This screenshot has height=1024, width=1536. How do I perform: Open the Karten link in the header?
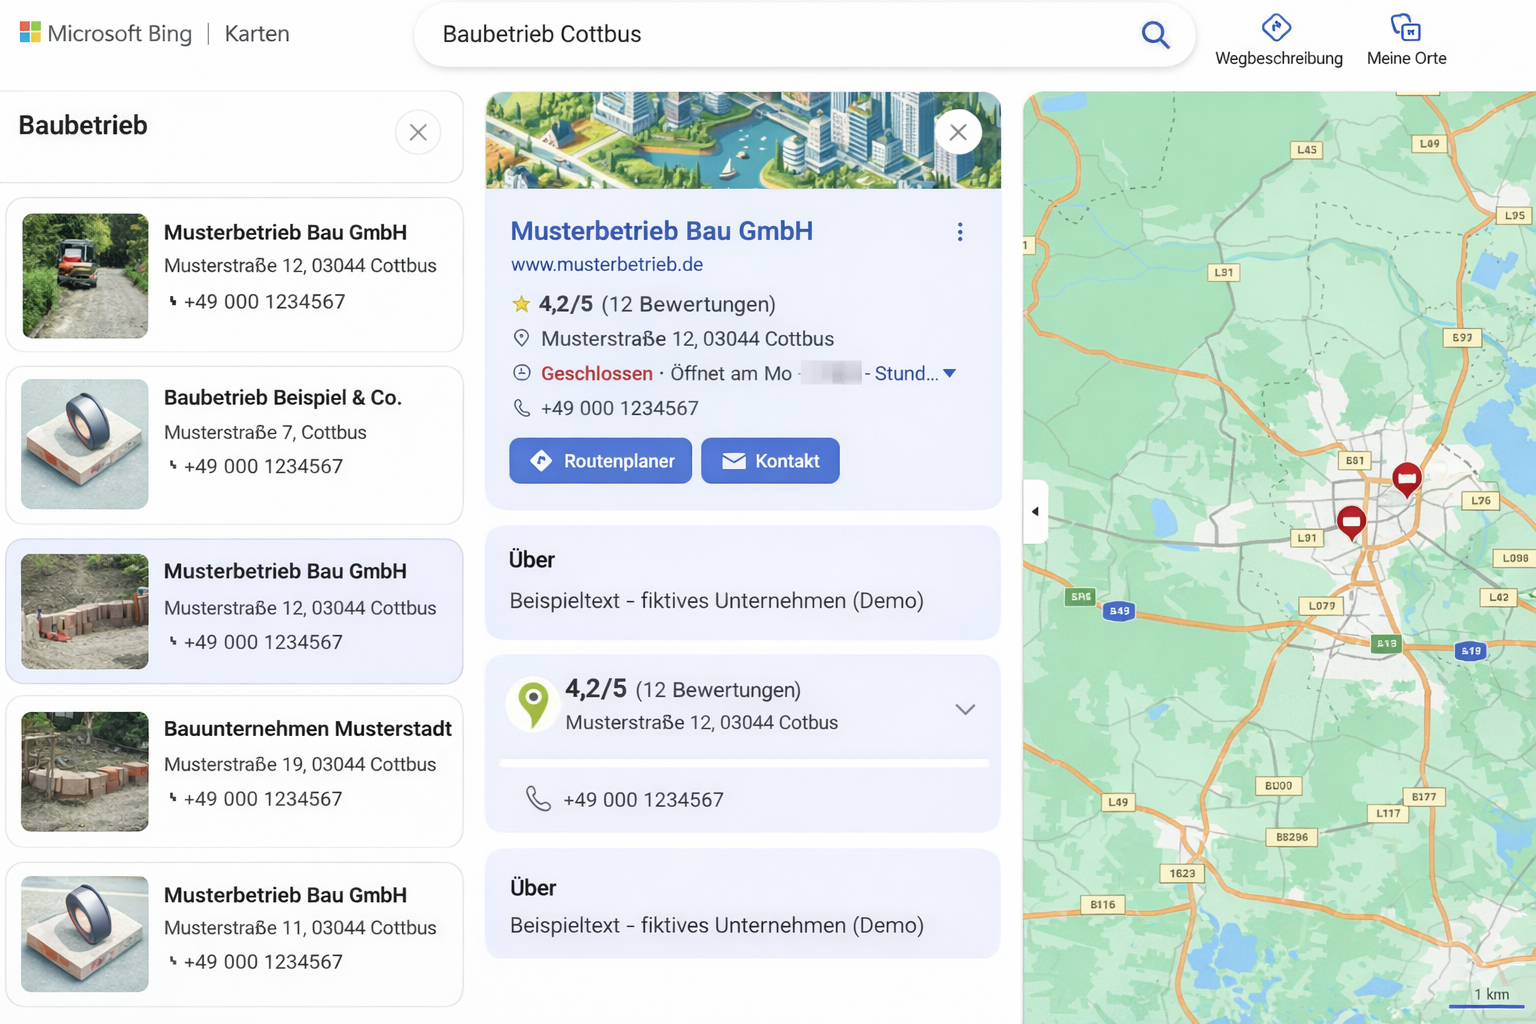[x=257, y=34]
